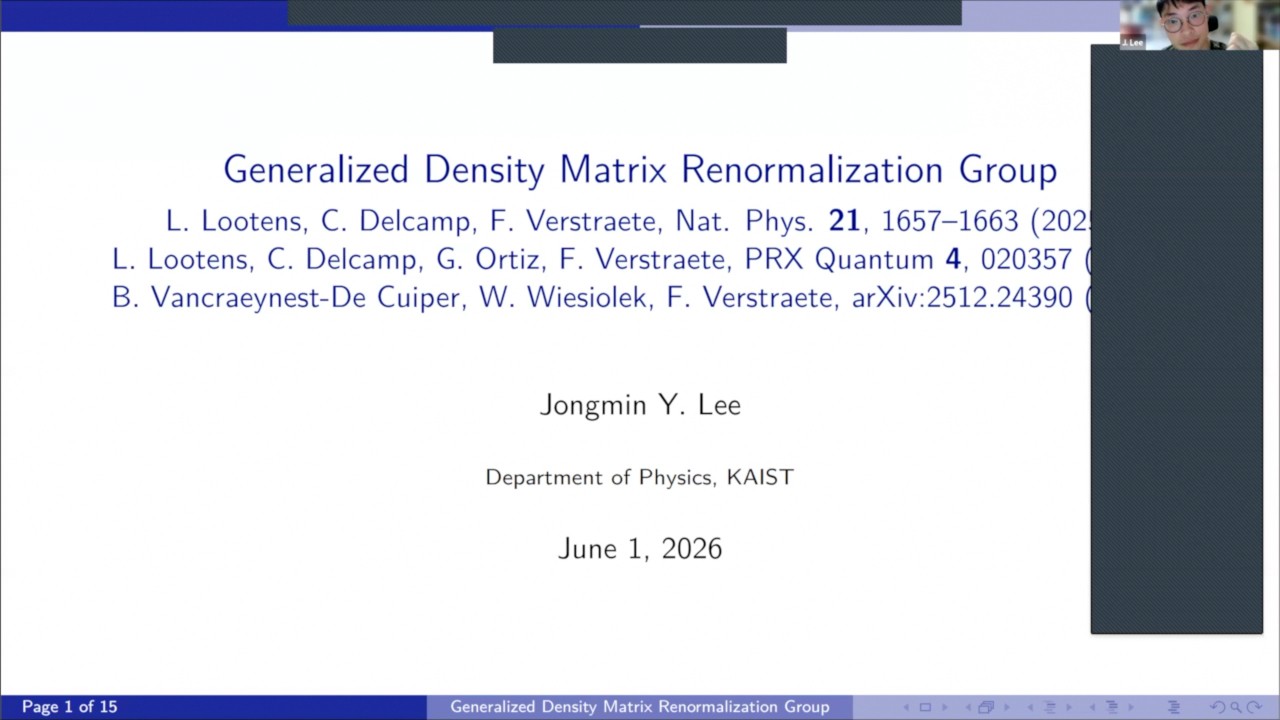Image resolution: width=1280 pixels, height=720 pixels.
Task: Open the search magnifier icon
Action: (1236, 707)
